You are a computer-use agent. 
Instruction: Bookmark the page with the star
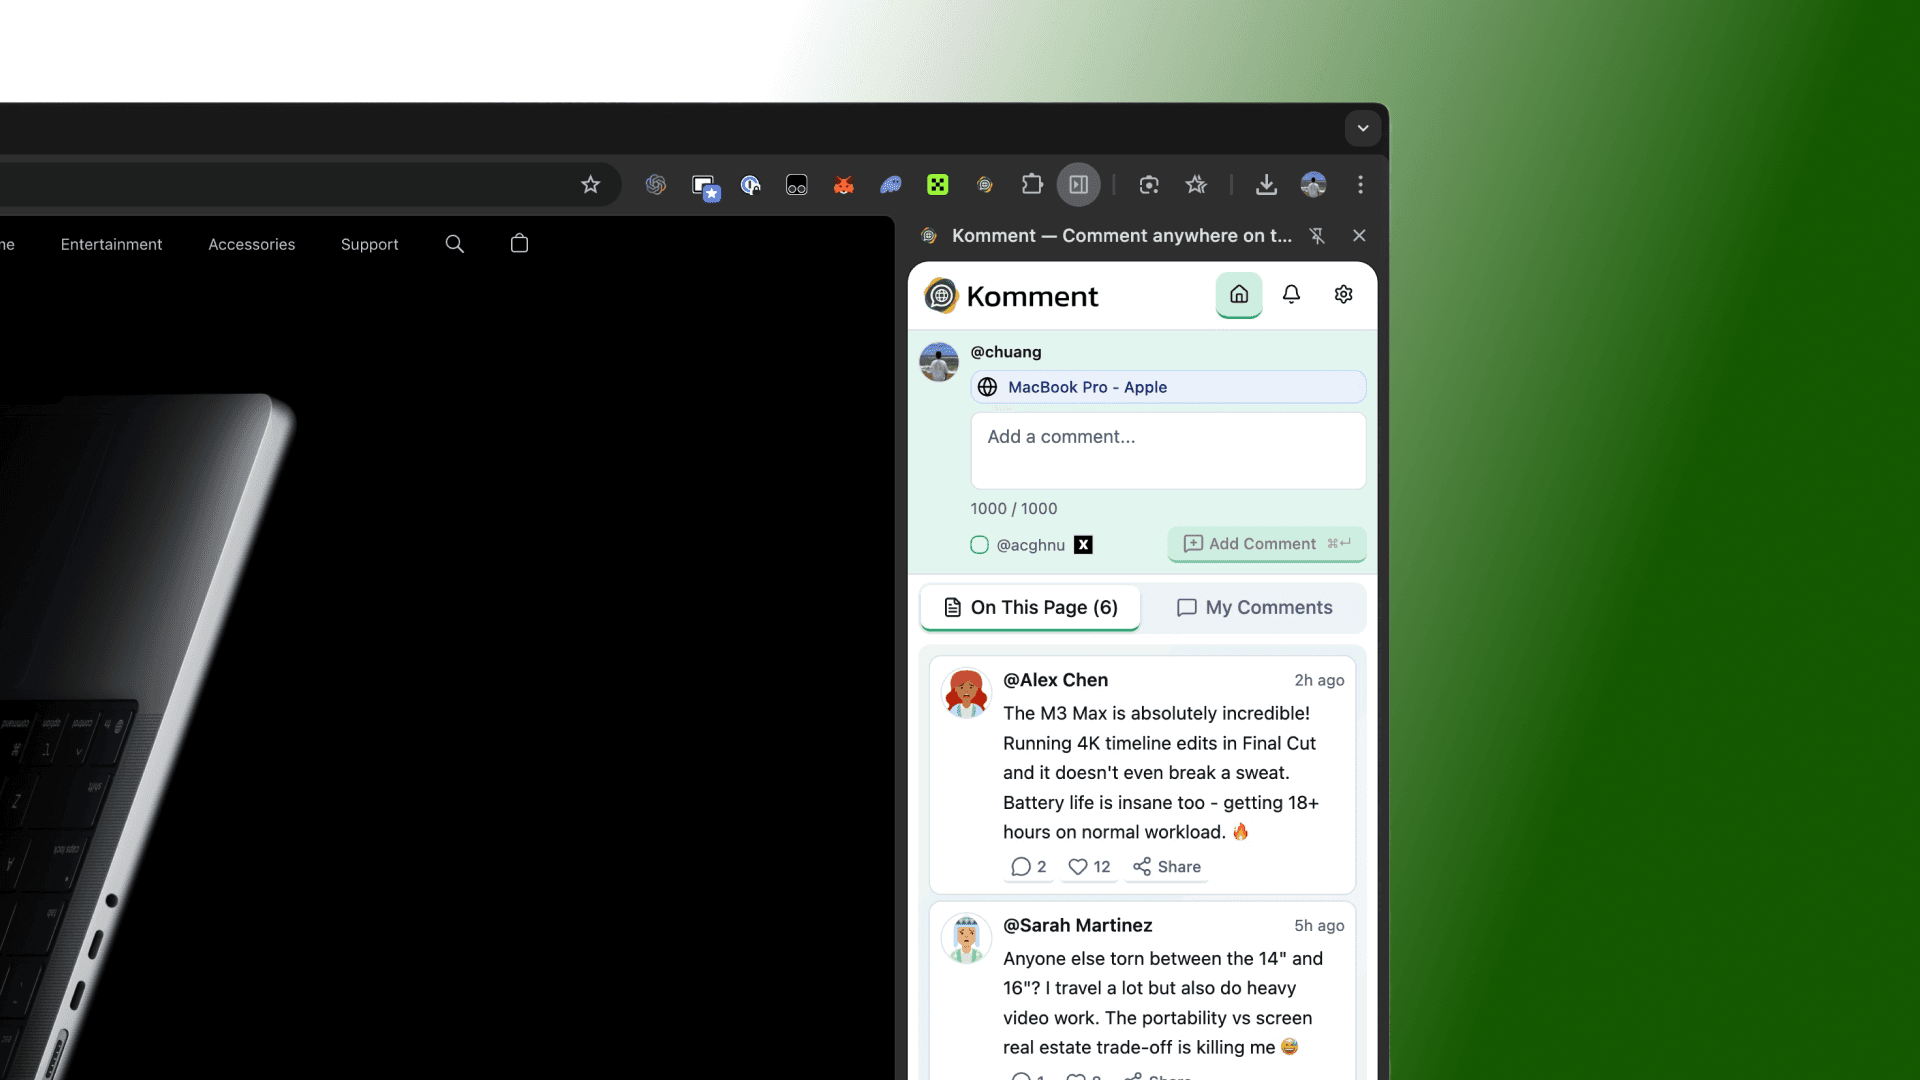click(x=590, y=185)
